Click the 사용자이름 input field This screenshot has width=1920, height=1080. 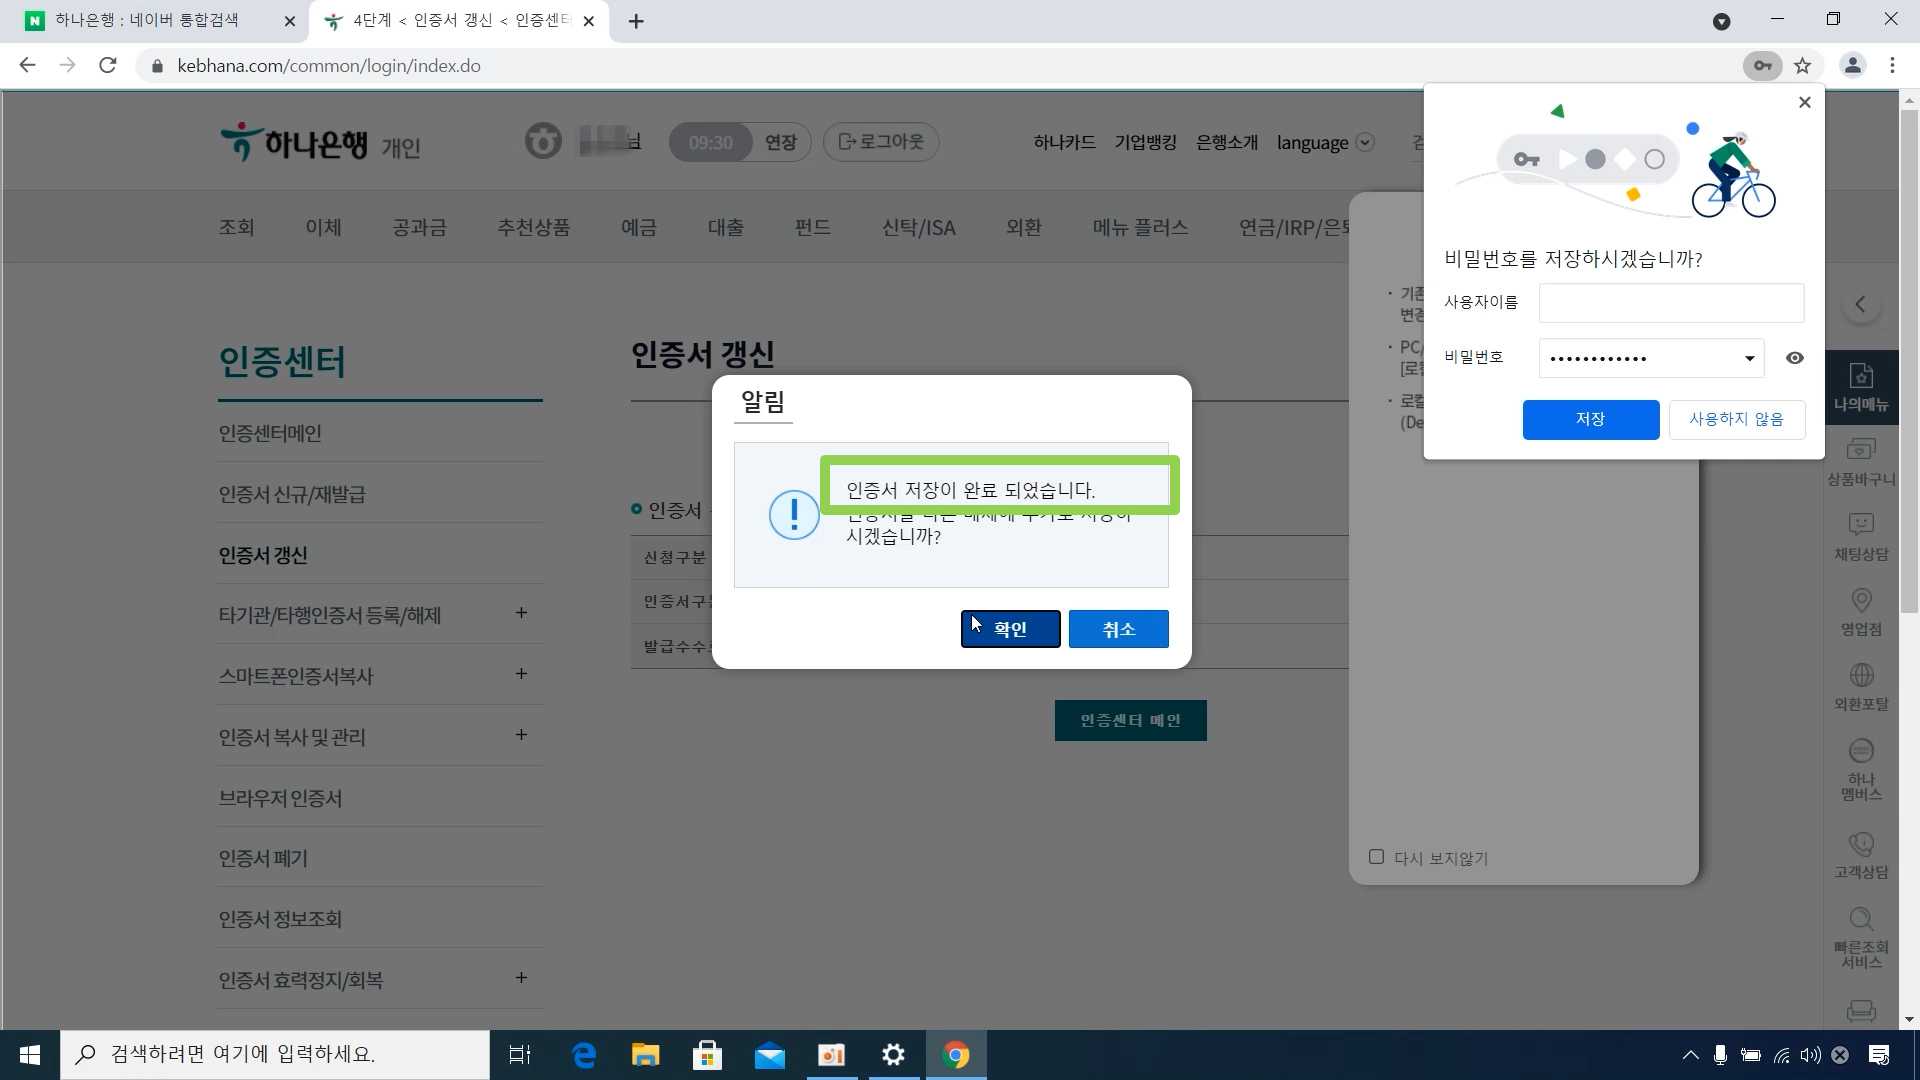1670,303
